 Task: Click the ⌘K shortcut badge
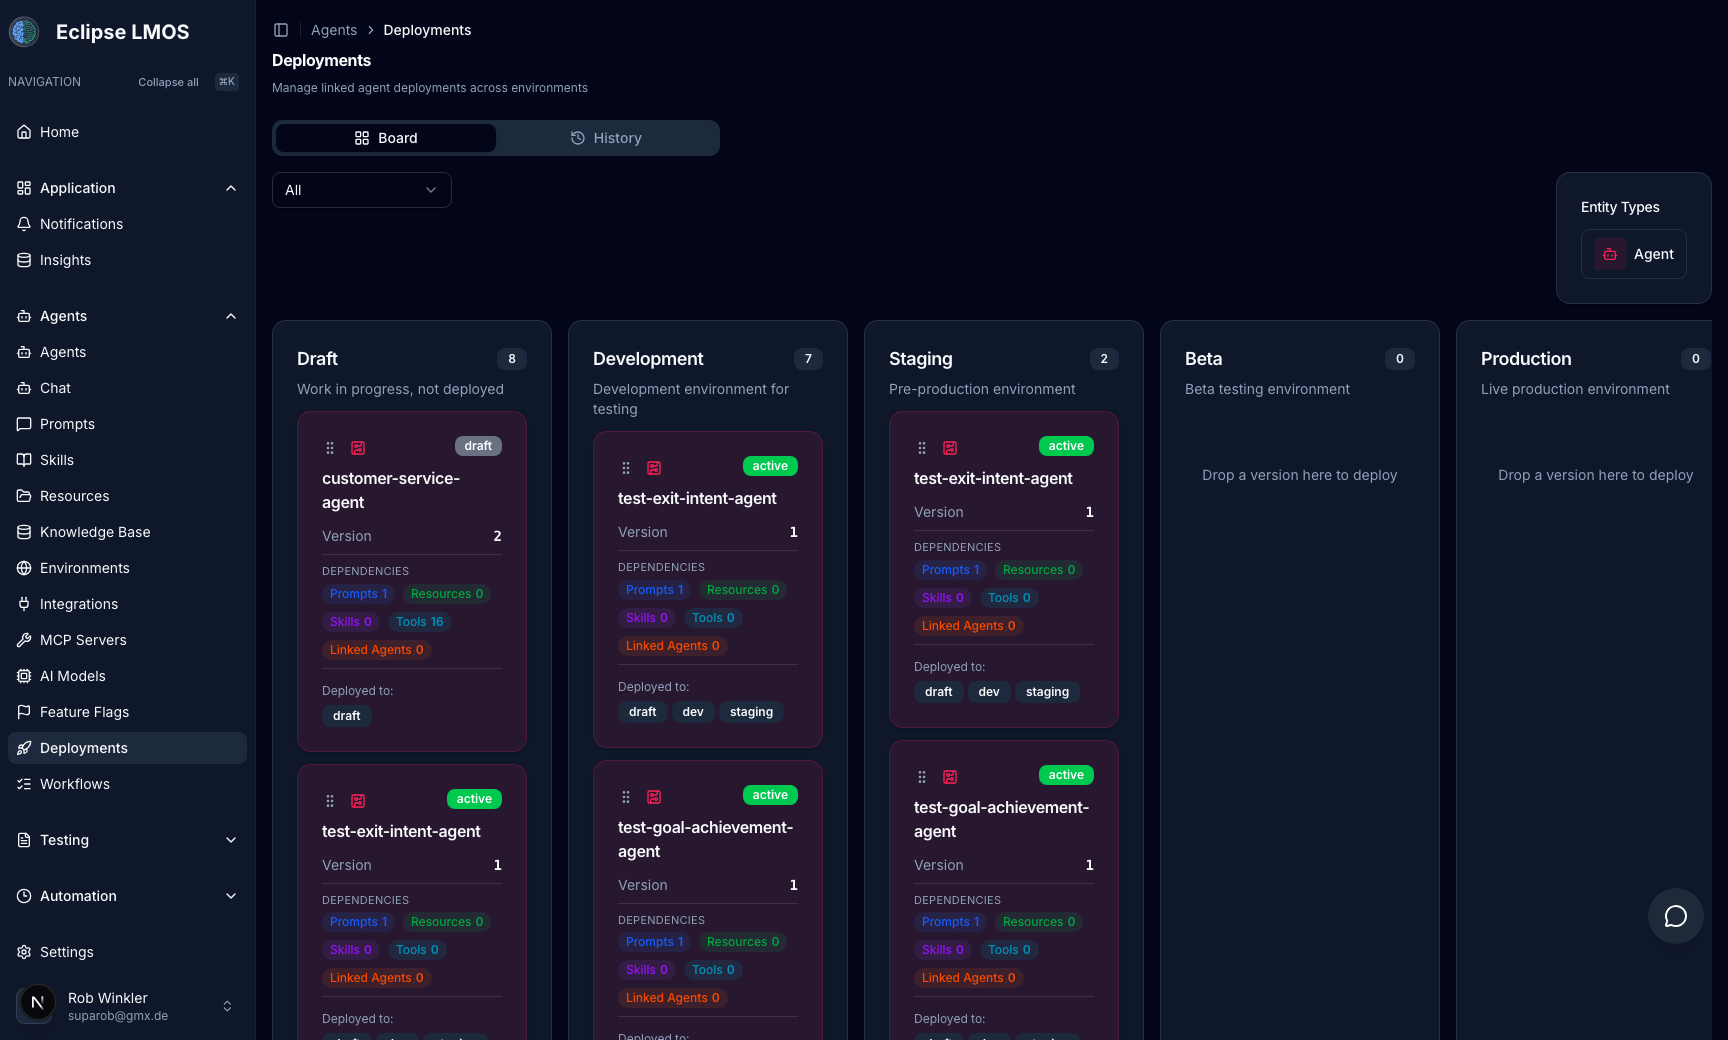click(x=227, y=82)
